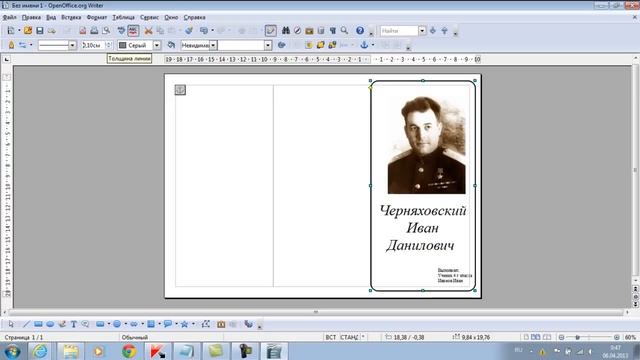640x360 pixels.
Task: Select the arrow pointer tool in the drawing bar
Action: click(x=11, y=324)
